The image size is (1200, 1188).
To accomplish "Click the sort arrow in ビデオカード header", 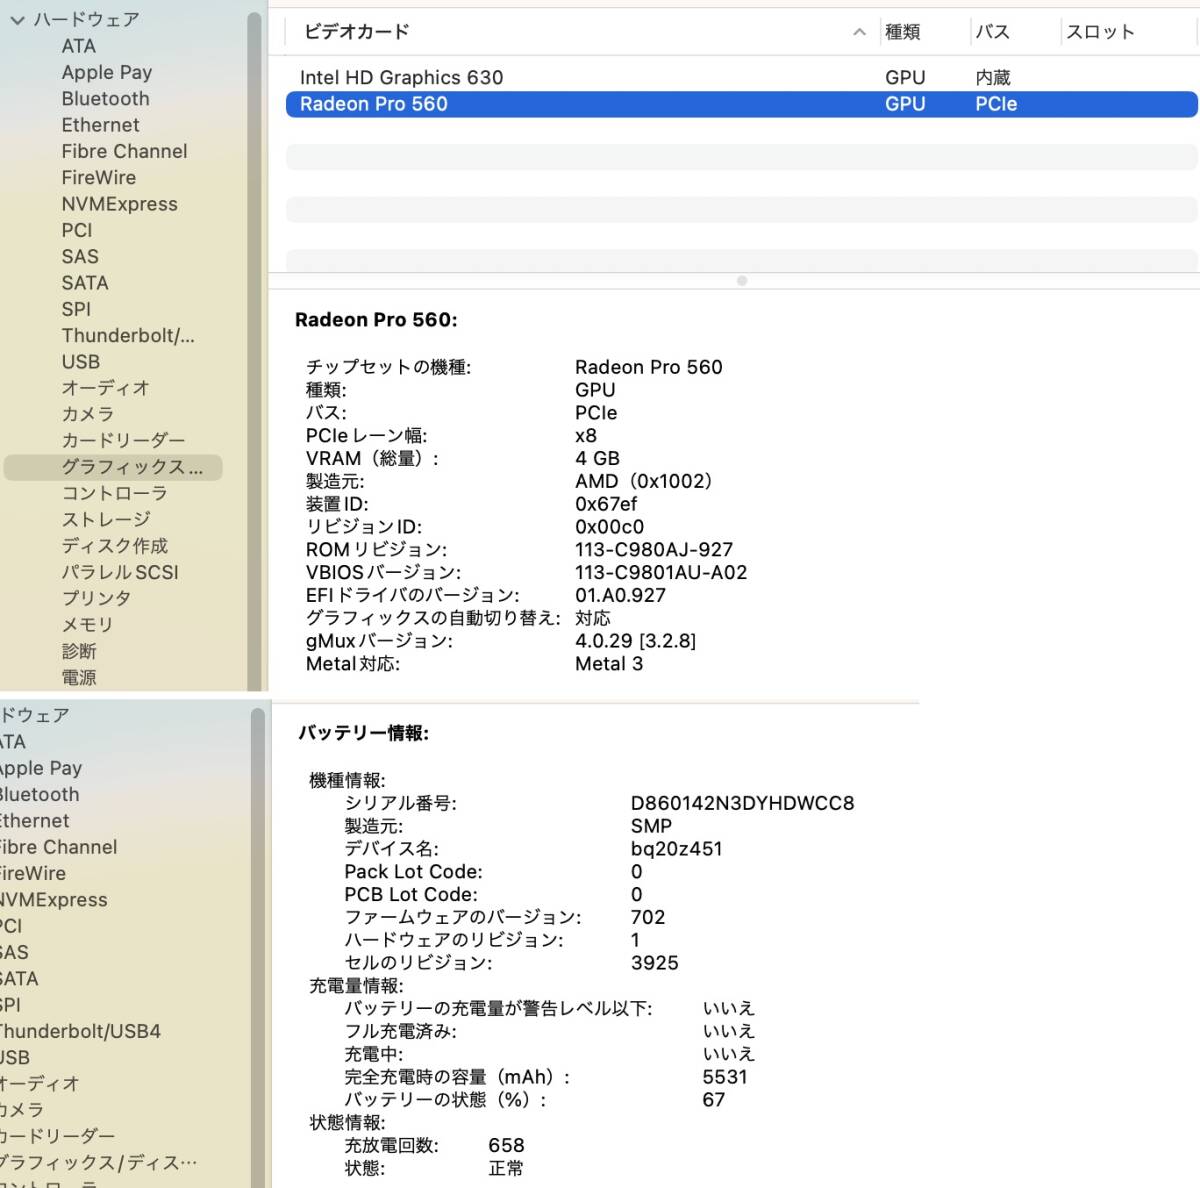I will (859, 32).
